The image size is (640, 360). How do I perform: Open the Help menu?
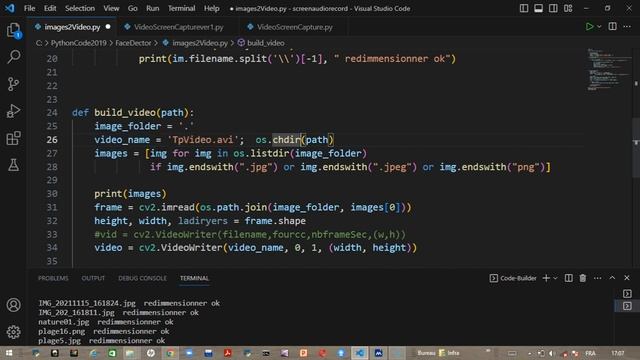point(211,8)
